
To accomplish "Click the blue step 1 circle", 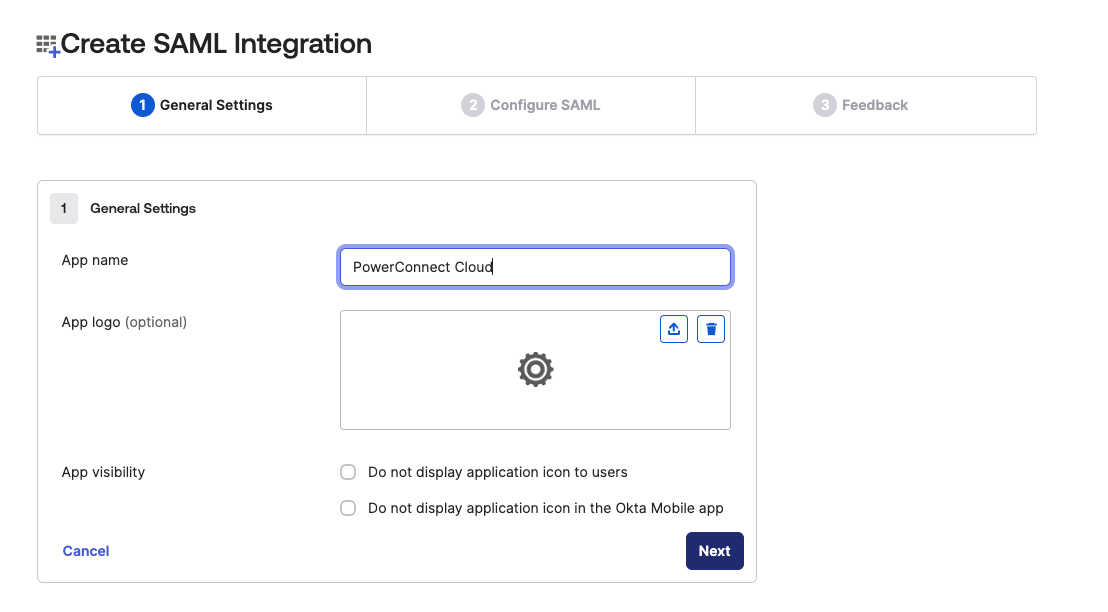I will (142, 105).
